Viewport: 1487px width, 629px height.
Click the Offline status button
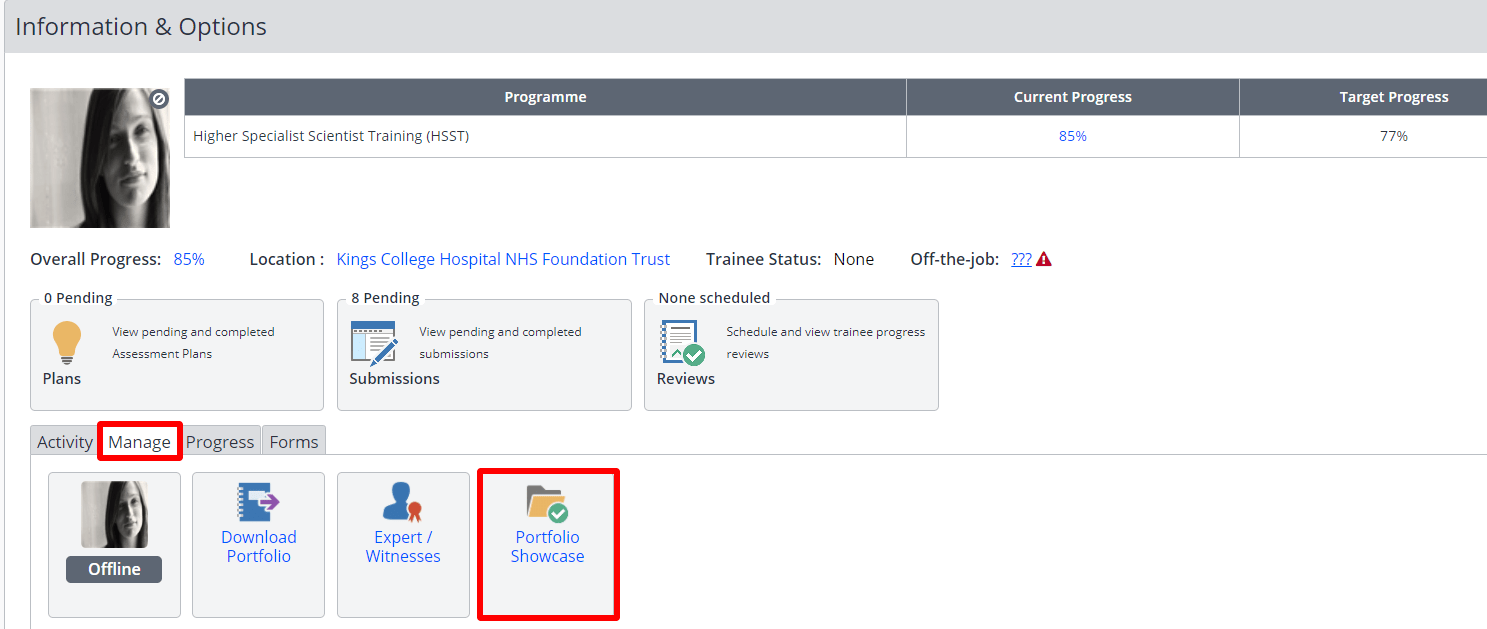click(x=114, y=569)
